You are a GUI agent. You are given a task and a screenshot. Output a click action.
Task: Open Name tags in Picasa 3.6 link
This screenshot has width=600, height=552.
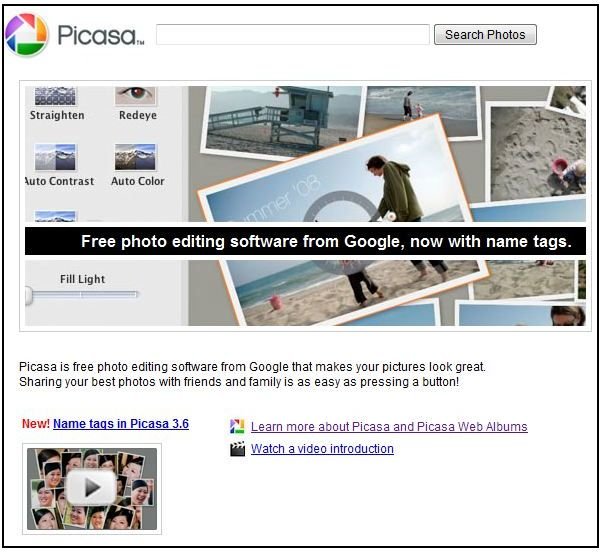point(121,424)
